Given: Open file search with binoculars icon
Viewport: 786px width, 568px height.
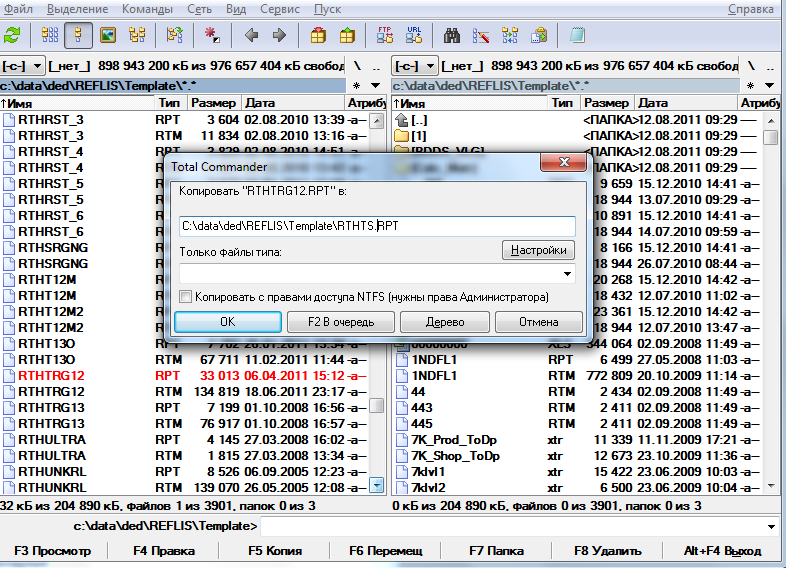Looking at the screenshot, I should pyautogui.click(x=452, y=35).
